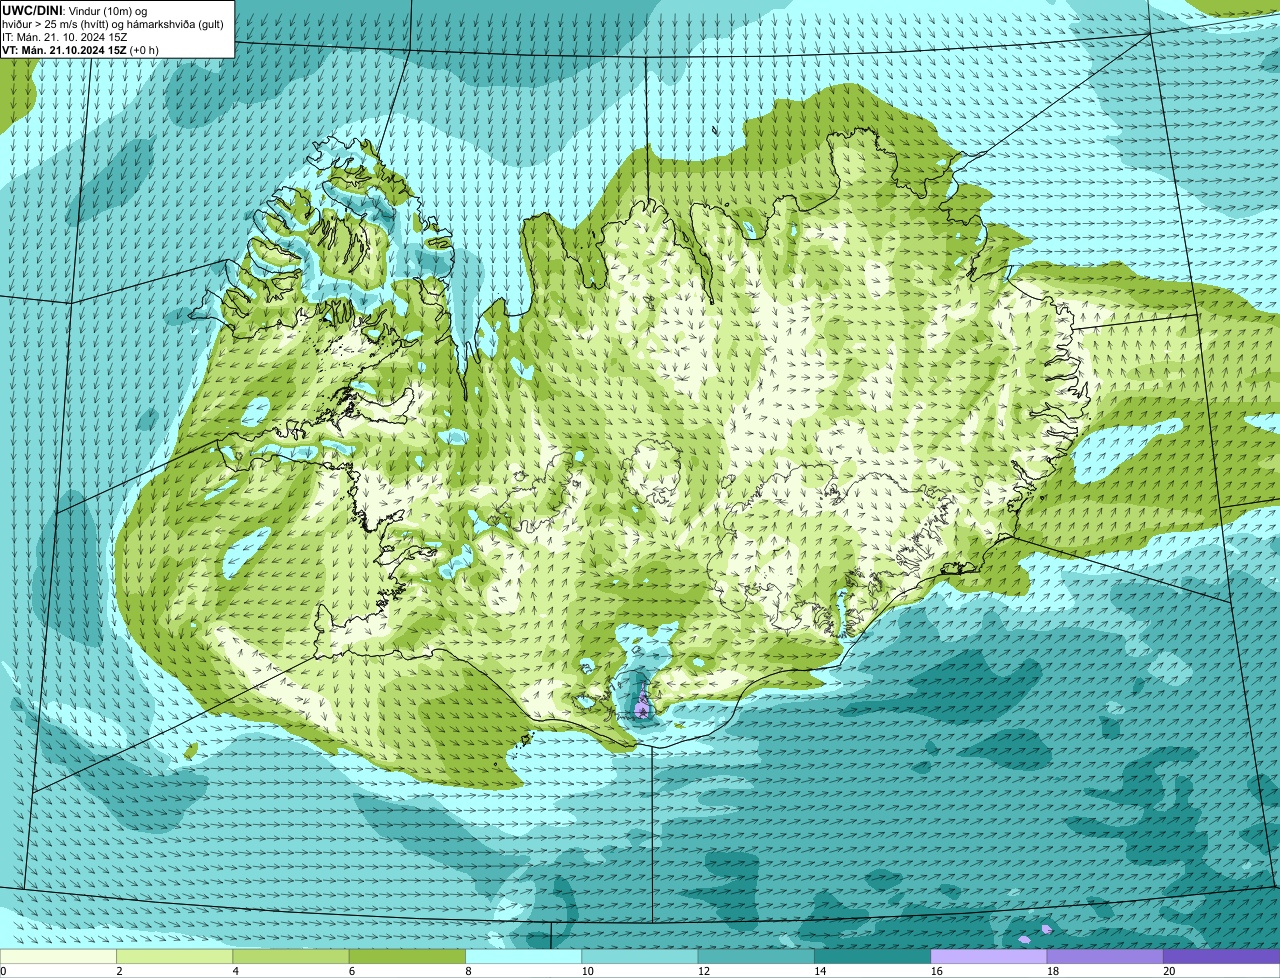Click the legend scale label '18'
1280x978 pixels.
click(1052, 971)
